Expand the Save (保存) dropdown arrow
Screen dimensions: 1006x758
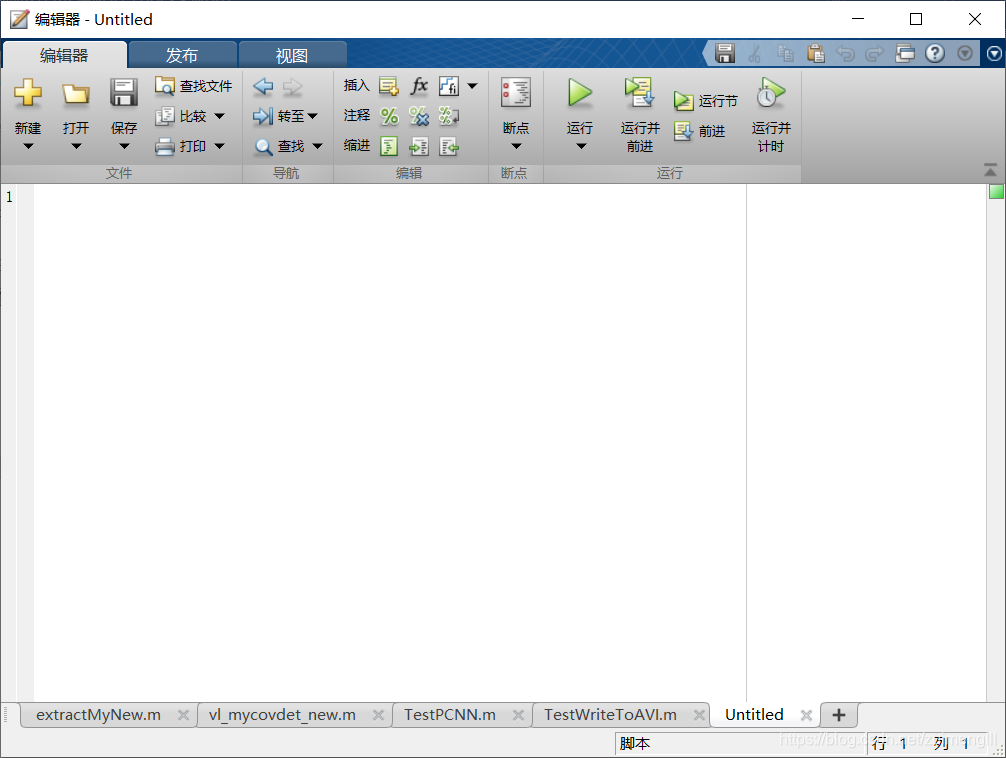124,146
